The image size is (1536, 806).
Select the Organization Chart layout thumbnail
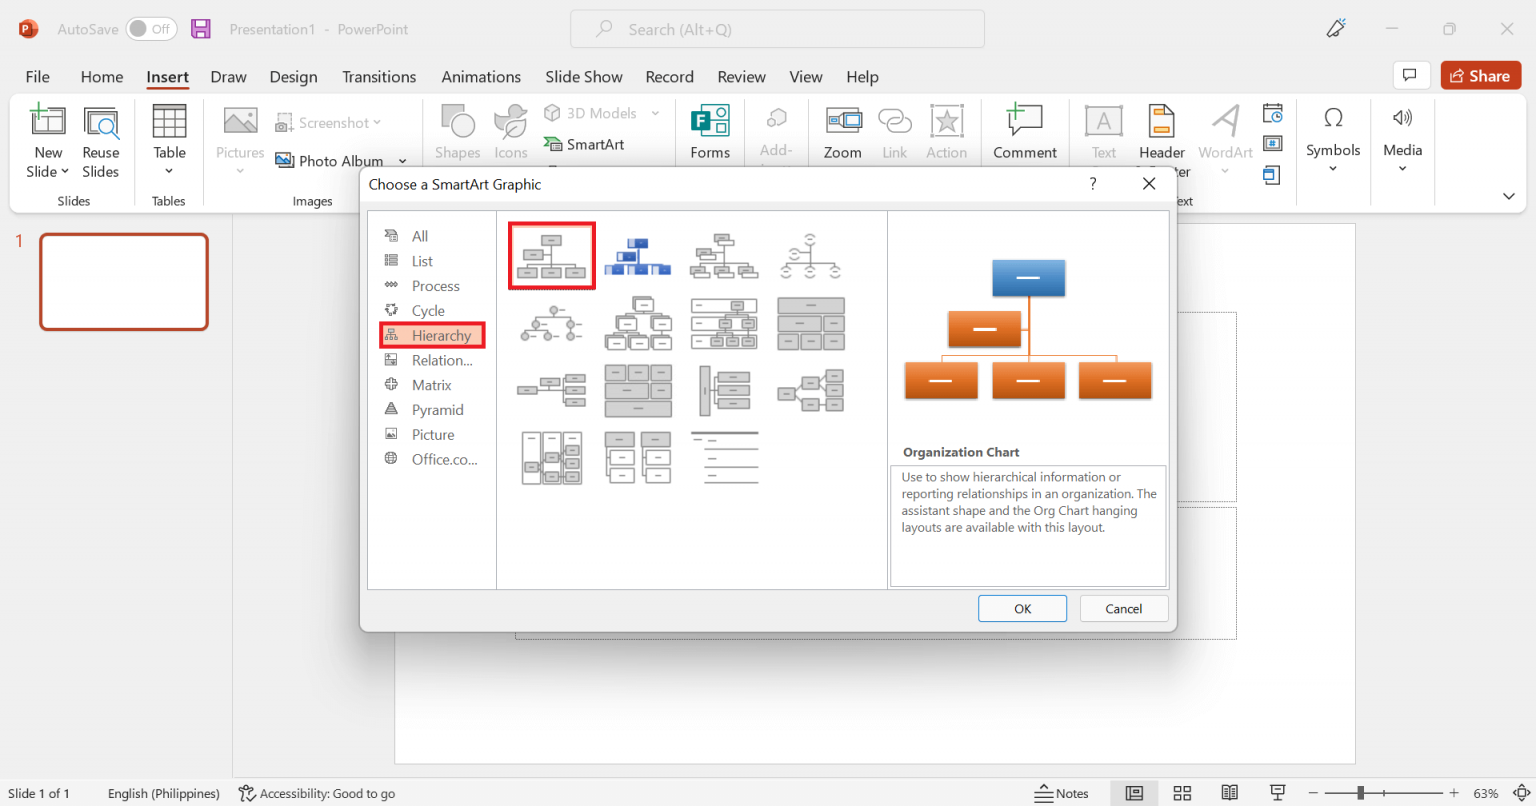(x=551, y=254)
